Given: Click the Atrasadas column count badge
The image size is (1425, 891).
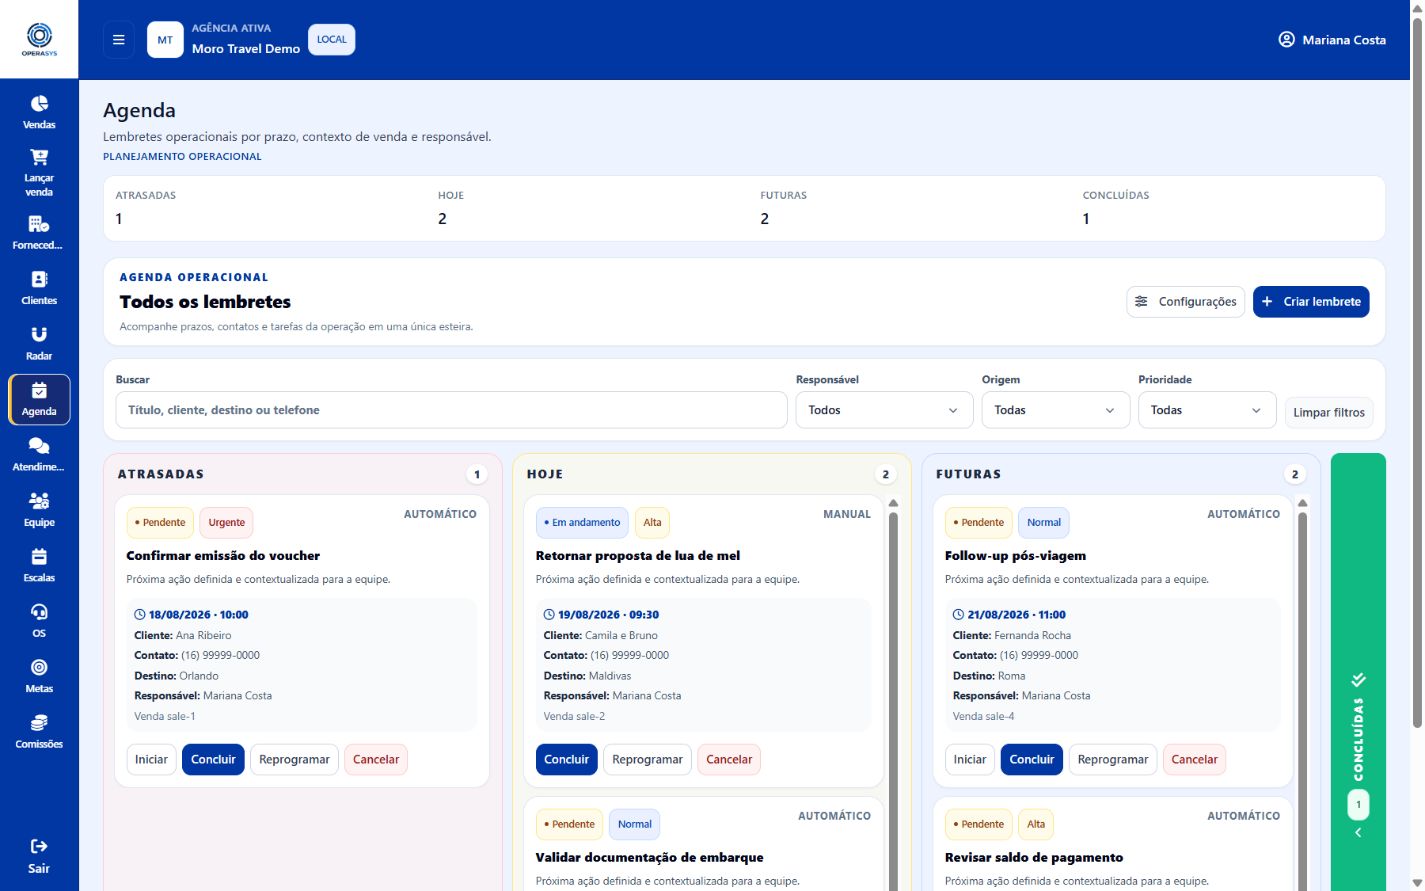Looking at the screenshot, I should coord(477,475).
